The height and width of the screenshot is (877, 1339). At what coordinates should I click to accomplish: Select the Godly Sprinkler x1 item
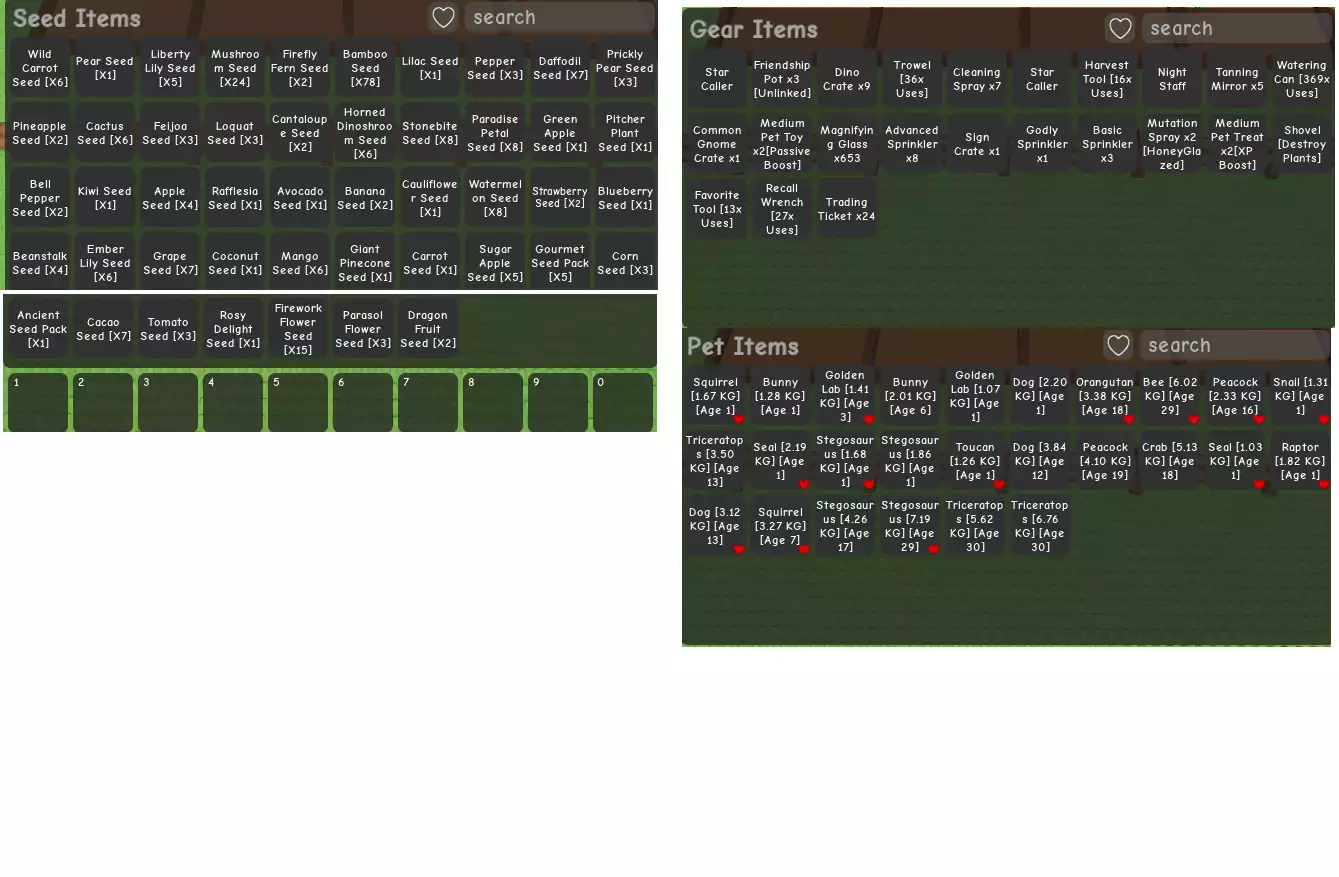click(1041, 144)
